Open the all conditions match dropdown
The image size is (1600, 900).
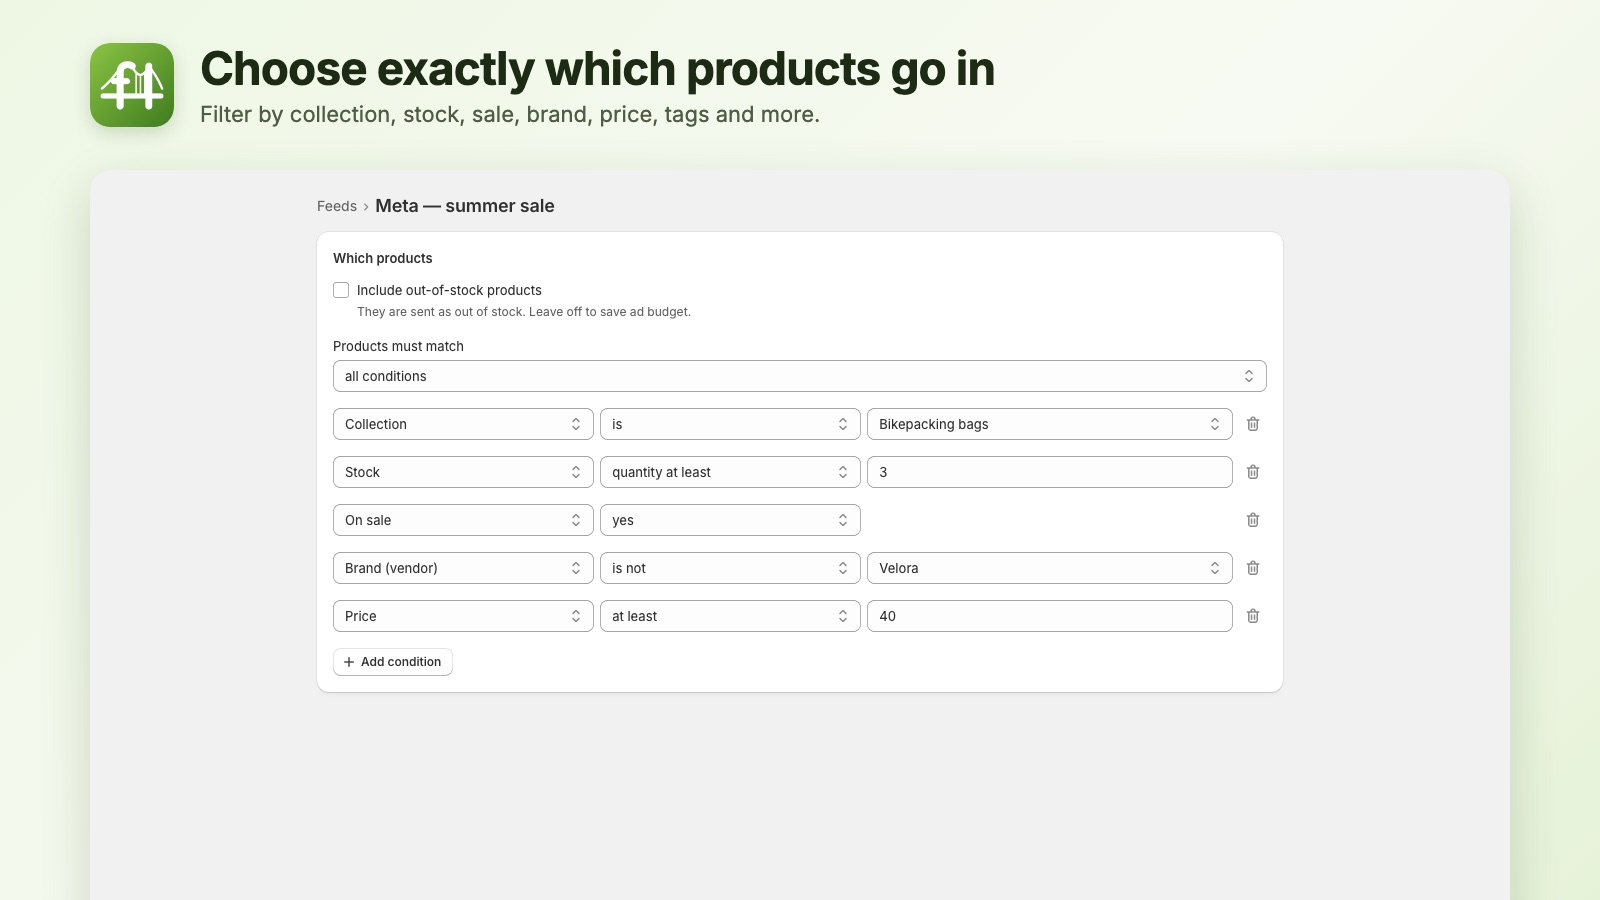(800, 376)
